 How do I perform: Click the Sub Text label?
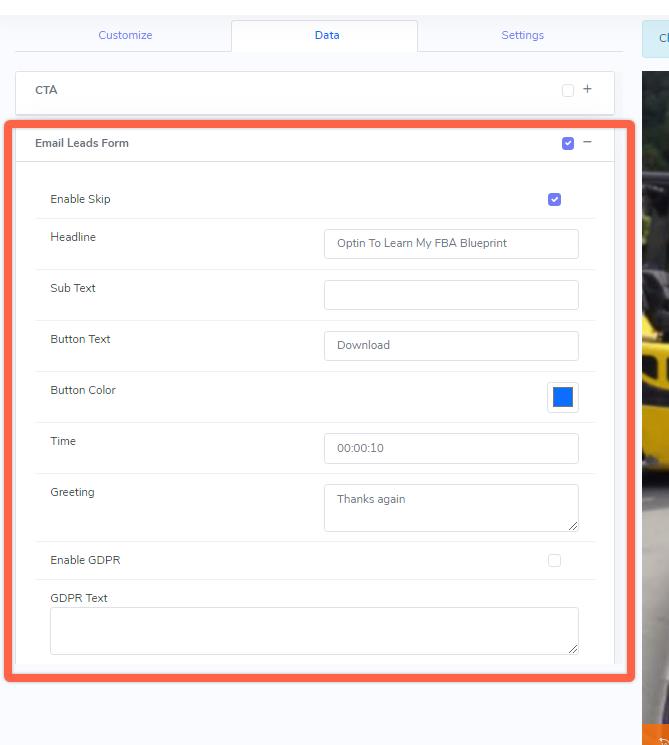tap(73, 288)
